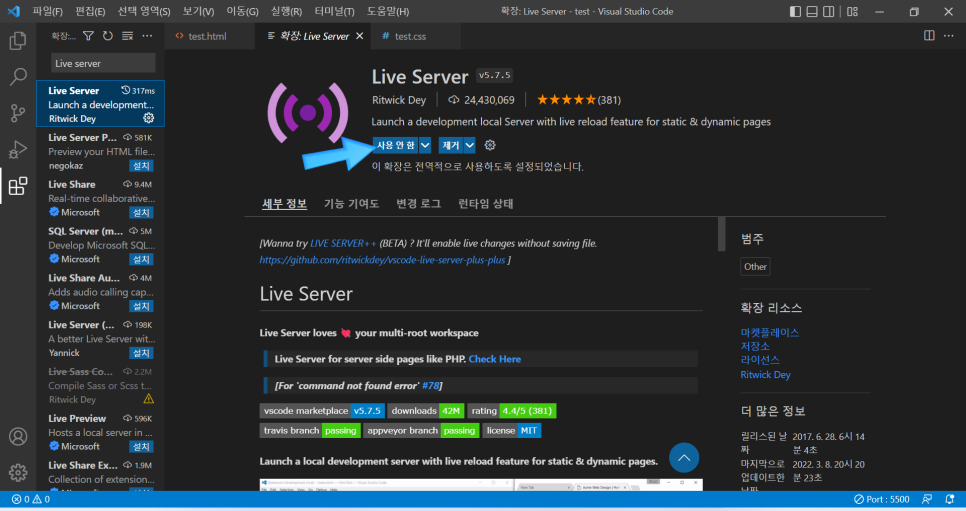Clear extension search results icon
The height and width of the screenshot is (511, 966).
[128, 36]
